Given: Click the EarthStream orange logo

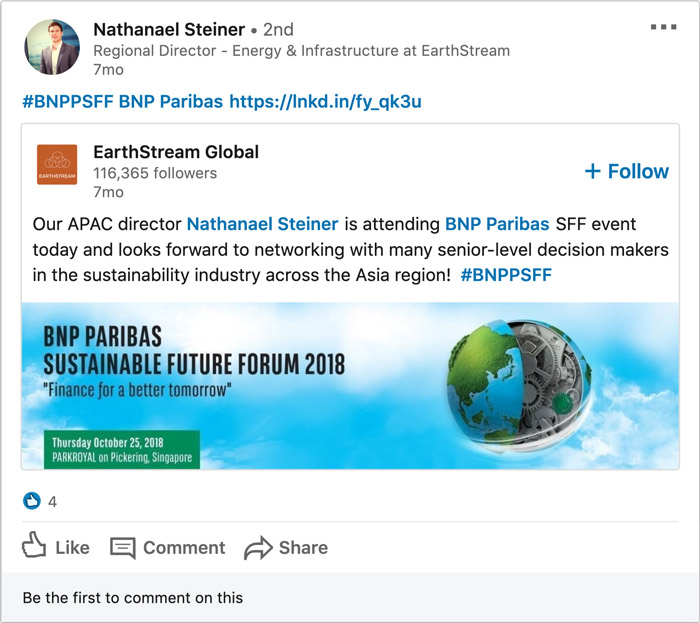Looking at the screenshot, I should point(57,164).
